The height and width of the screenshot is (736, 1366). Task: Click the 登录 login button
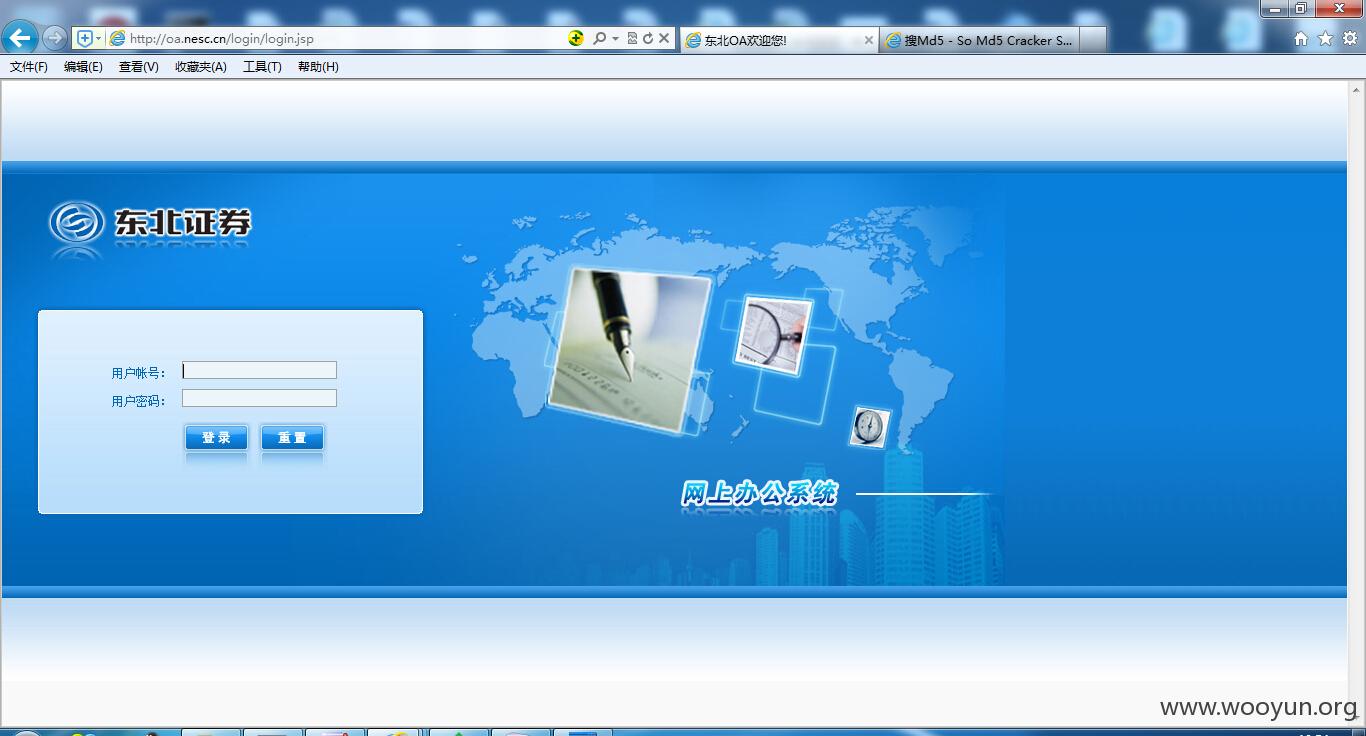point(216,437)
